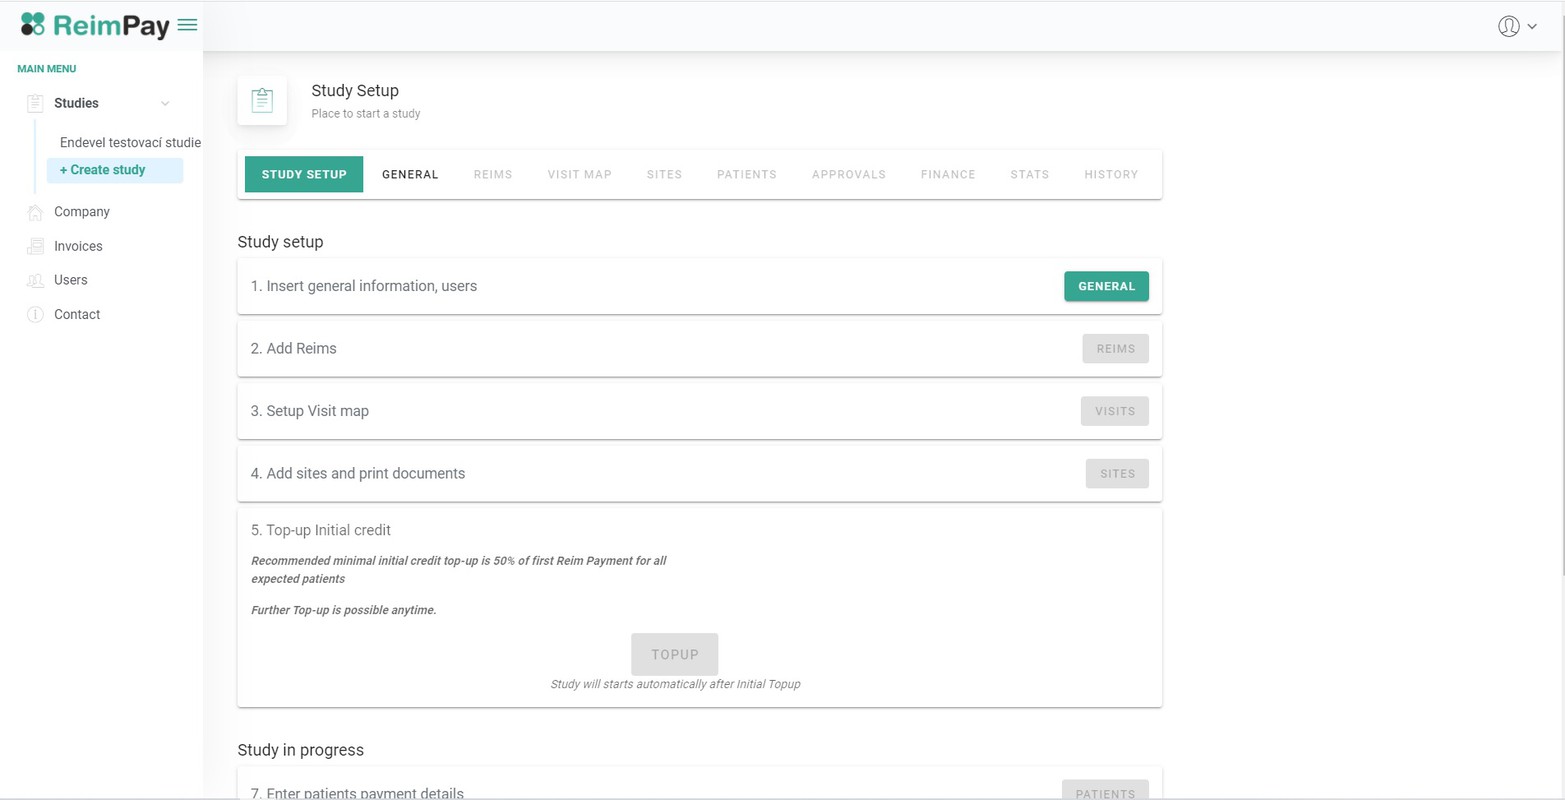Click the Invoices icon in sidebar
1565x800 pixels.
click(x=35, y=246)
